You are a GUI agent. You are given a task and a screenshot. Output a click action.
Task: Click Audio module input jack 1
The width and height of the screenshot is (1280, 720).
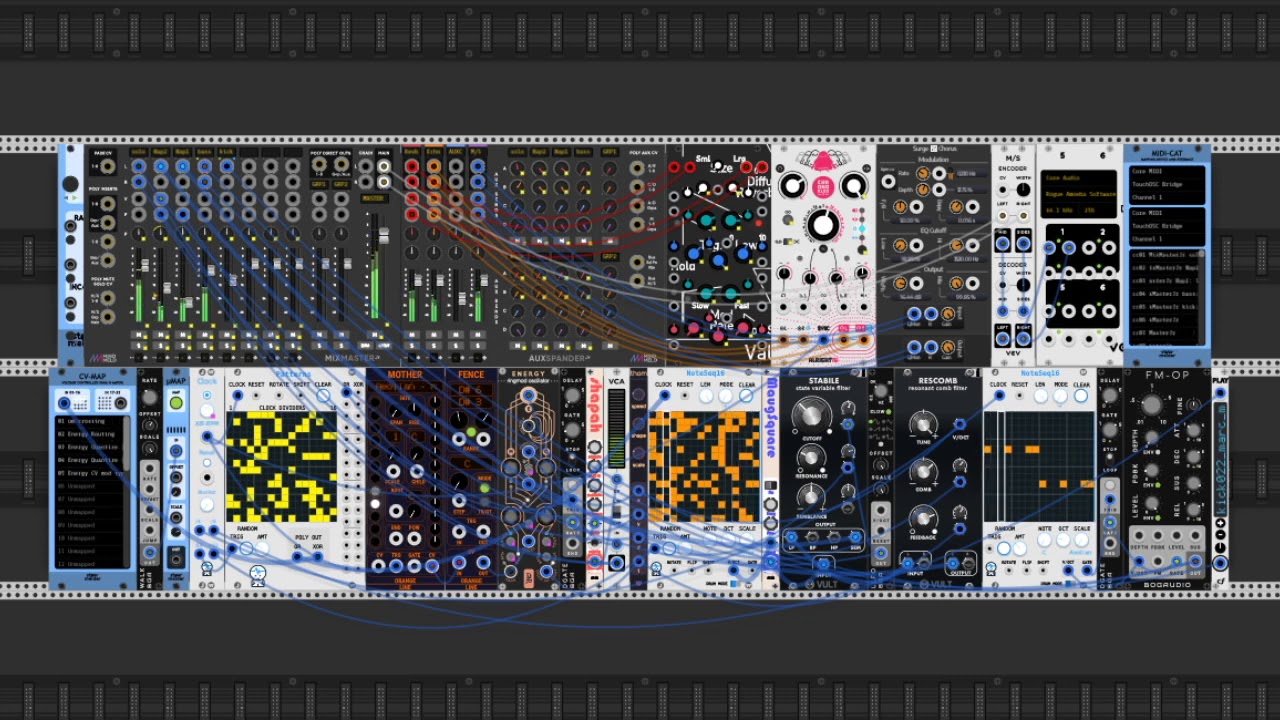point(1049,248)
